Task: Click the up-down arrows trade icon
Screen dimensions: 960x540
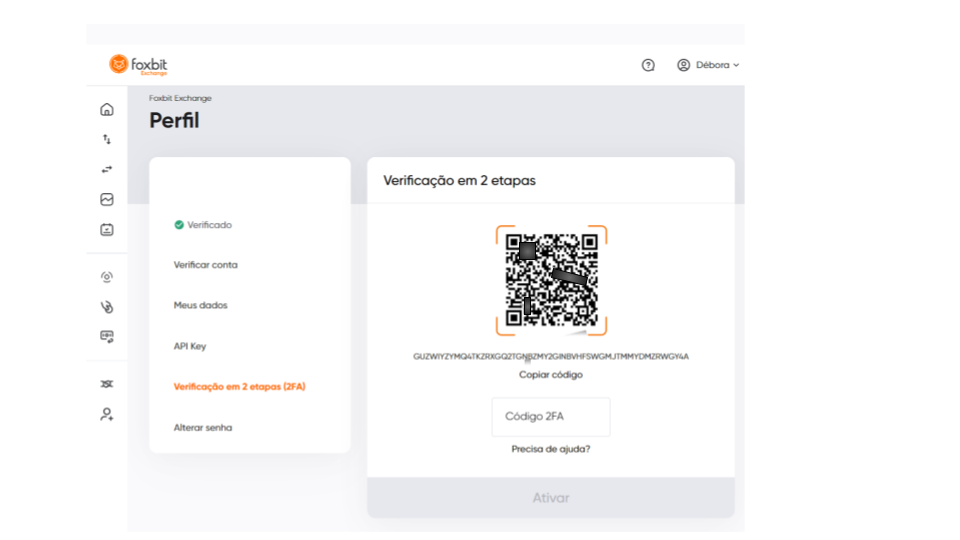Action: [x=107, y=140]
